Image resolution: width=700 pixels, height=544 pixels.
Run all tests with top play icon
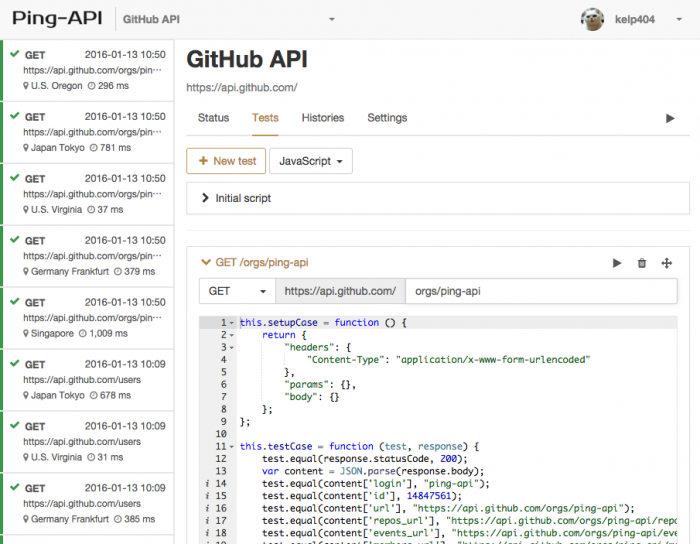pos(670,118)
